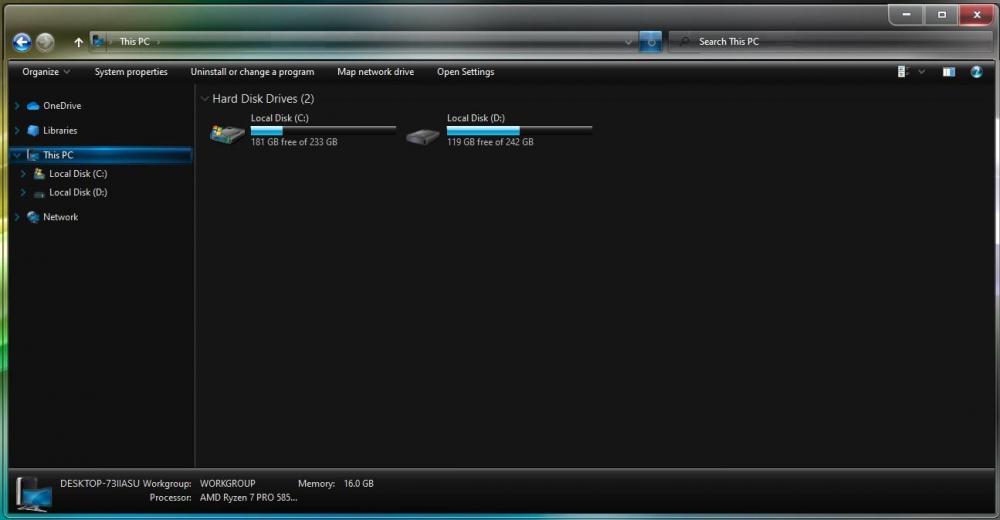Click the Back navigation arrow
The width and height of the screenshot is (1000, 520).
click(22, 42)
